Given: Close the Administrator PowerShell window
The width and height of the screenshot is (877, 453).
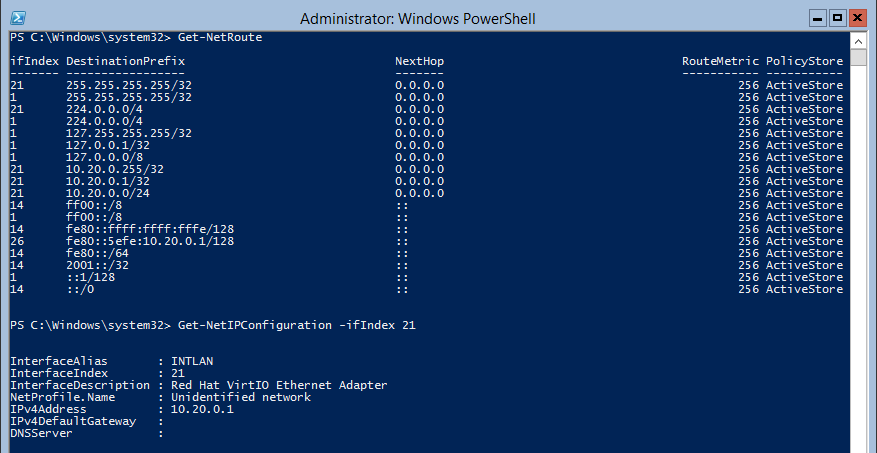Looking at the screenshot, I should click(x=857, y=18).
